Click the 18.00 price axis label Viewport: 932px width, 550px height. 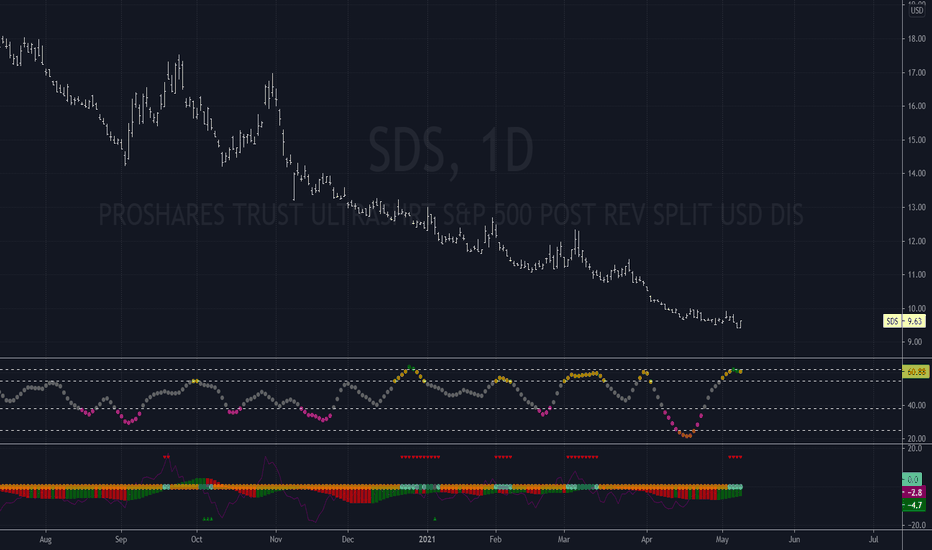(917, 39)
